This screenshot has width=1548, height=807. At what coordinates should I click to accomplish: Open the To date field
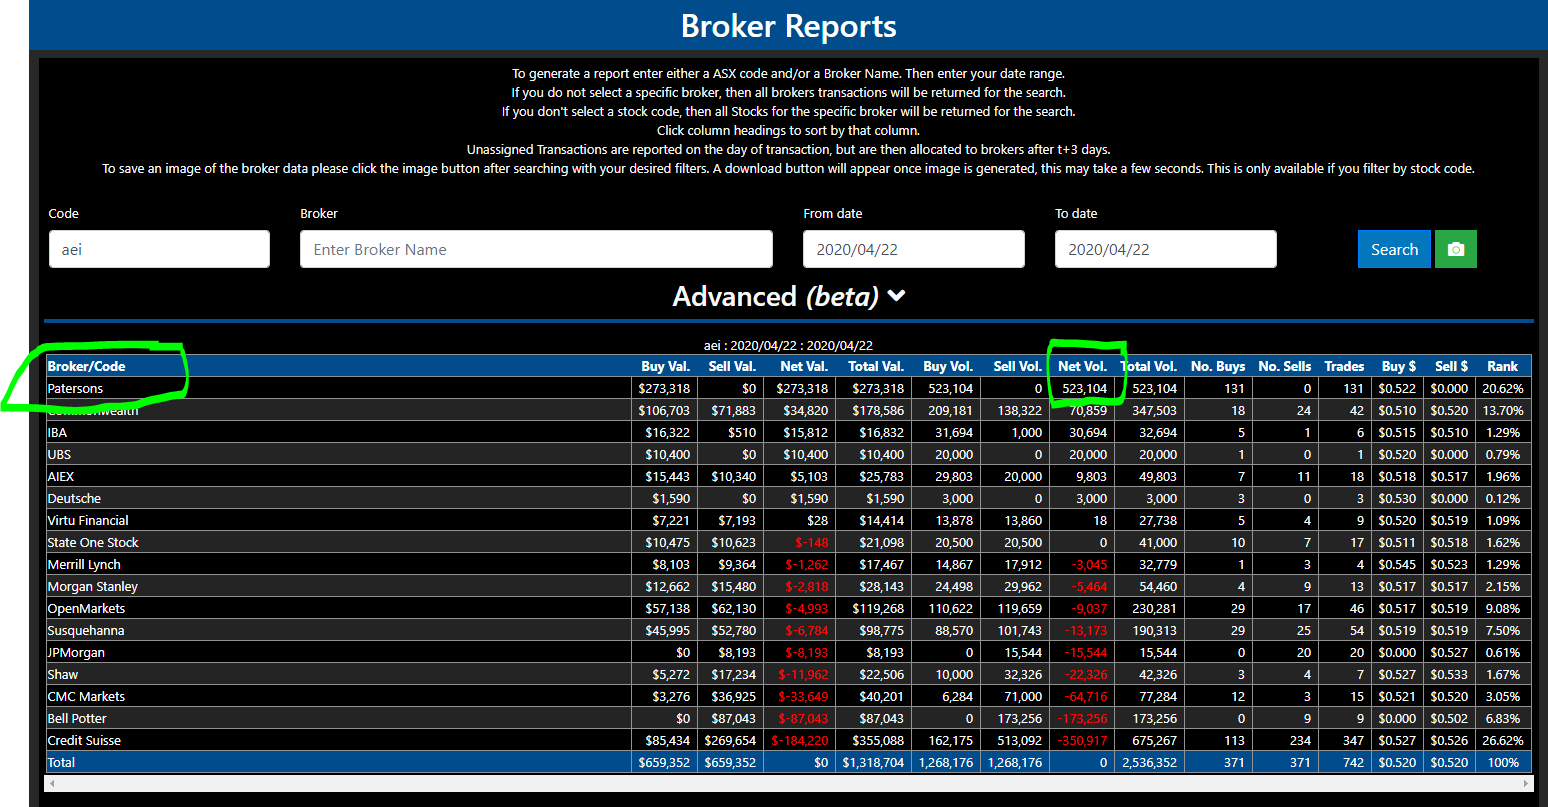(x=1166, y=249)
